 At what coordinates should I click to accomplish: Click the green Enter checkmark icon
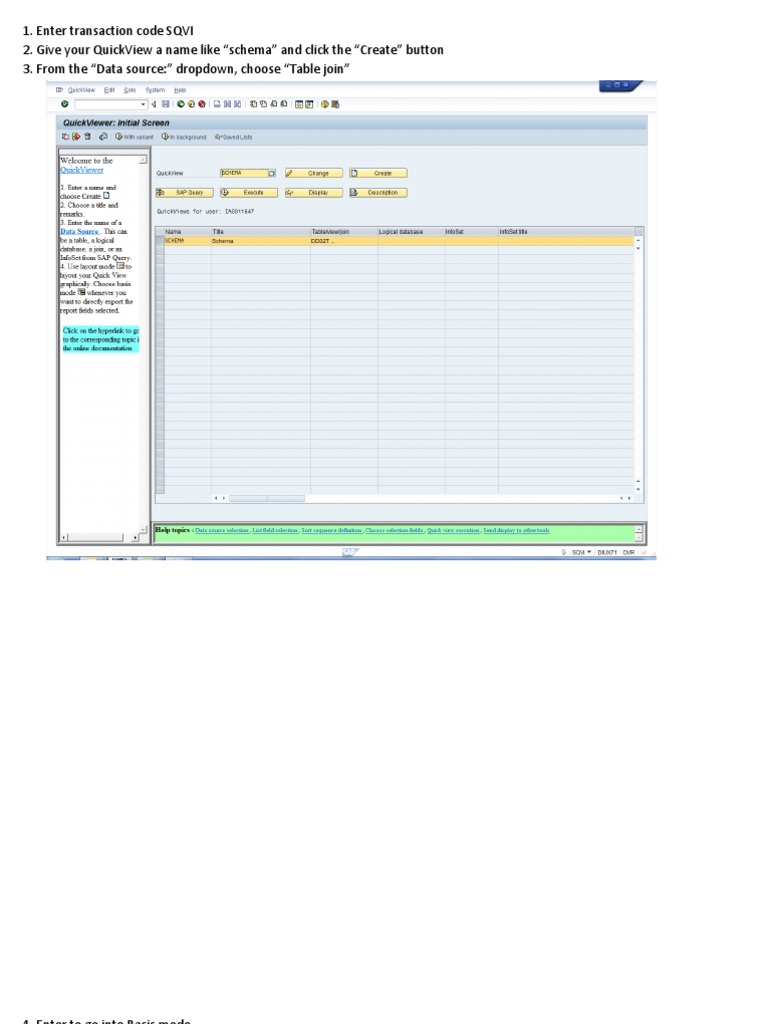tap(65, 104)
